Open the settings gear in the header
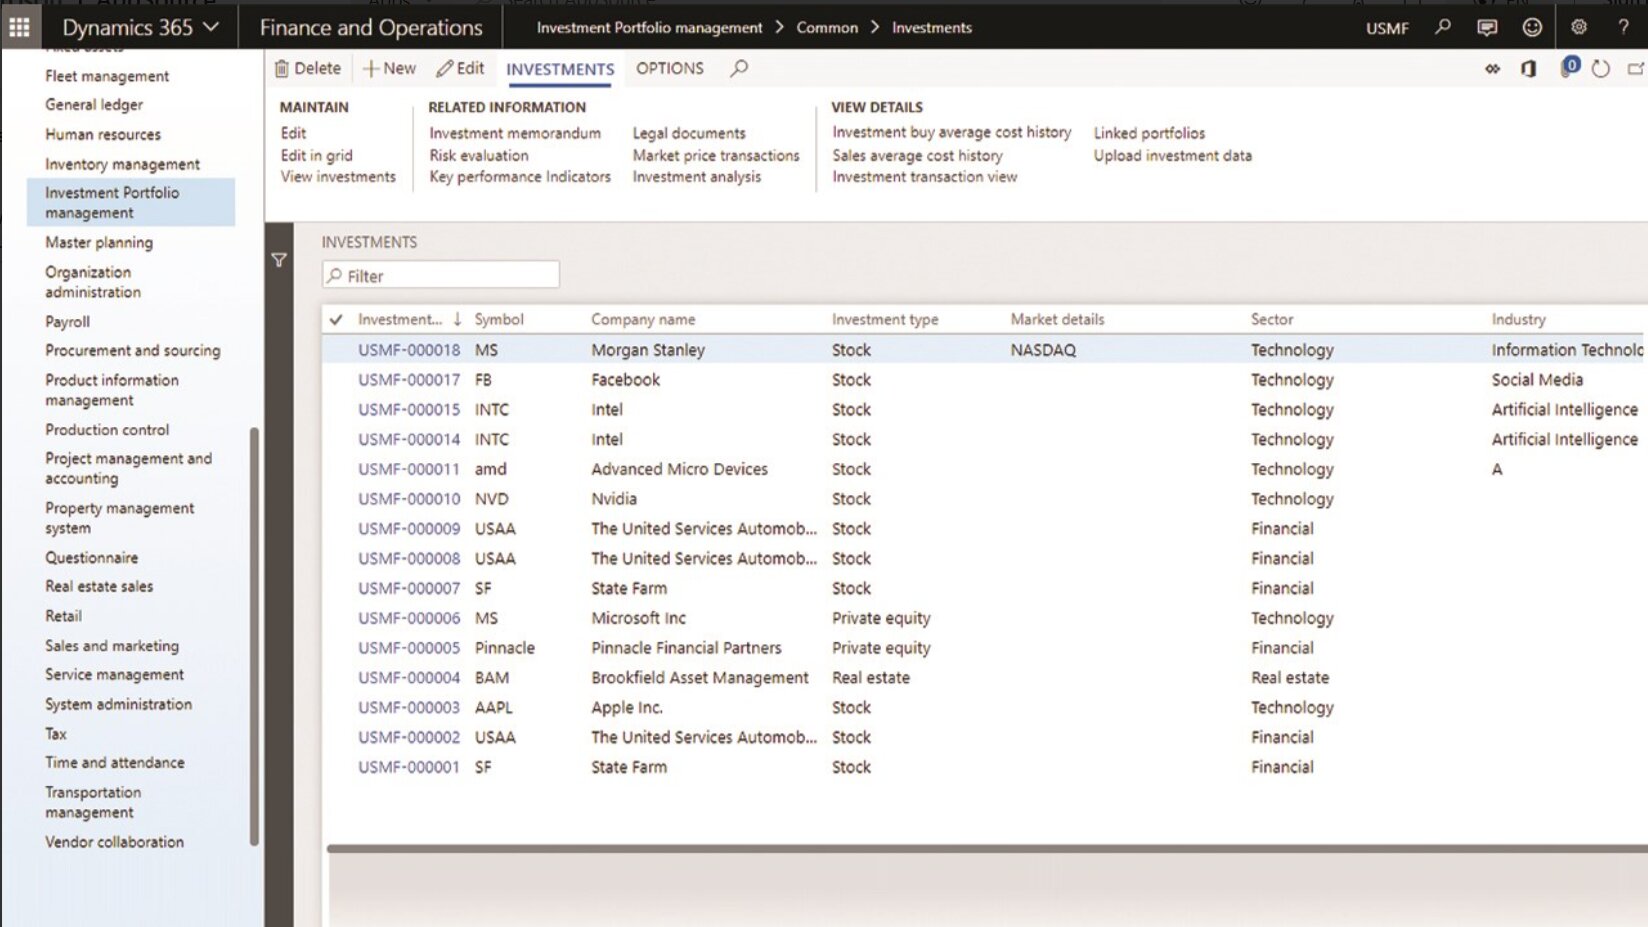The image size is (1648, 927). click(x=1579, y=27)
